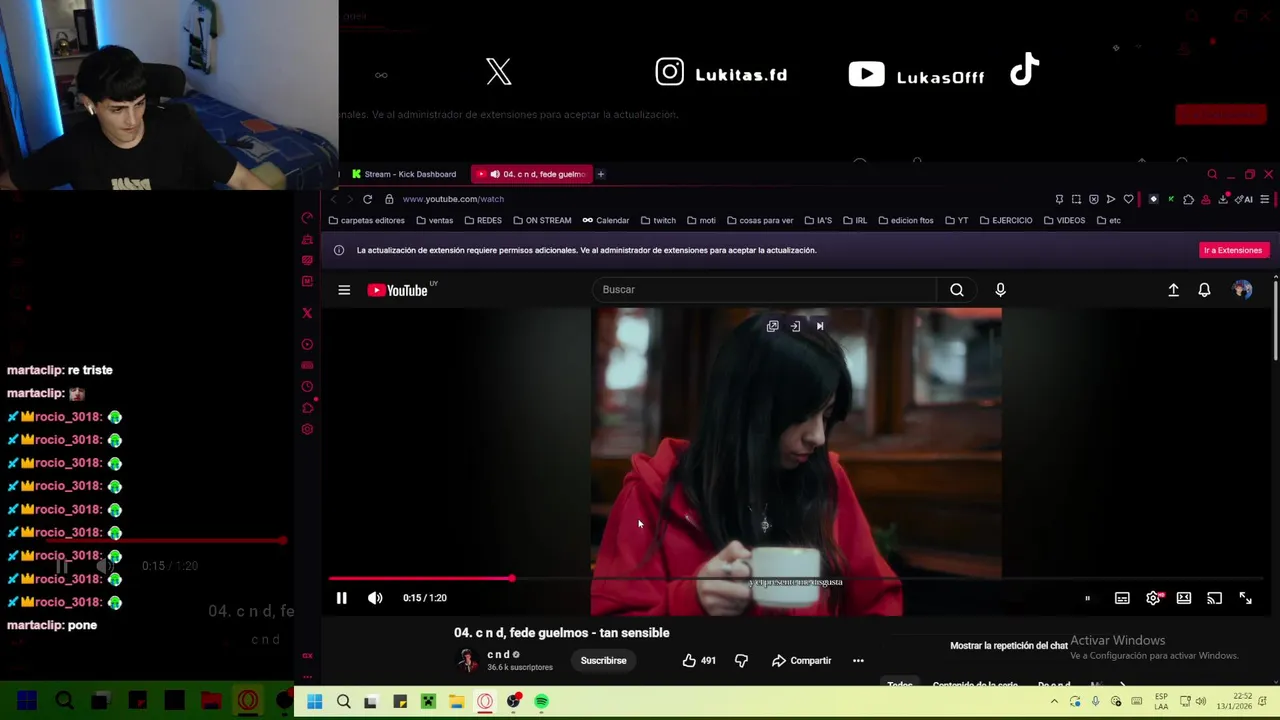Open c n d channel avatar
Viewport: 1280px width, 720px height.
467,660
